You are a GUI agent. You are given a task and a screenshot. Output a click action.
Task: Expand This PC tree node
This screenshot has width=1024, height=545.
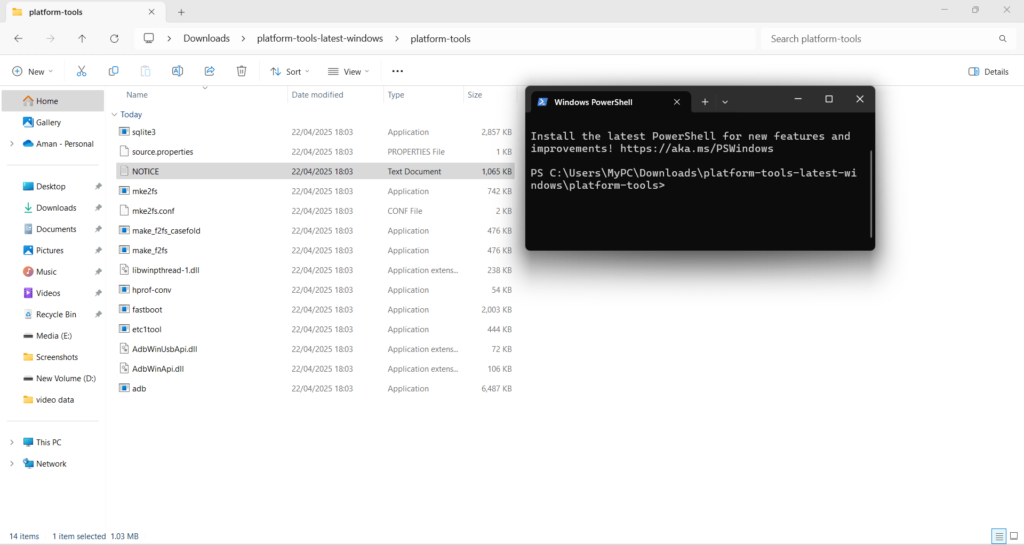point(12,442)
